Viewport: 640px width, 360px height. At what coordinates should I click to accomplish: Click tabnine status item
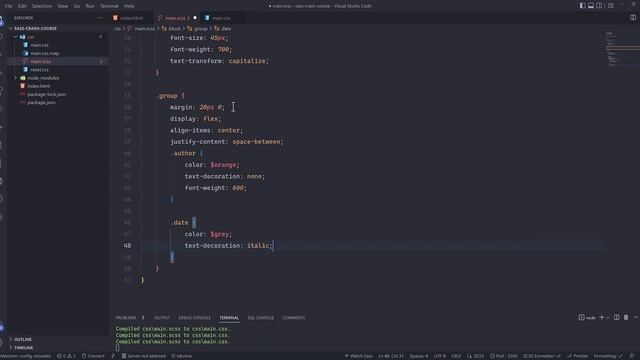coord(181,356)
